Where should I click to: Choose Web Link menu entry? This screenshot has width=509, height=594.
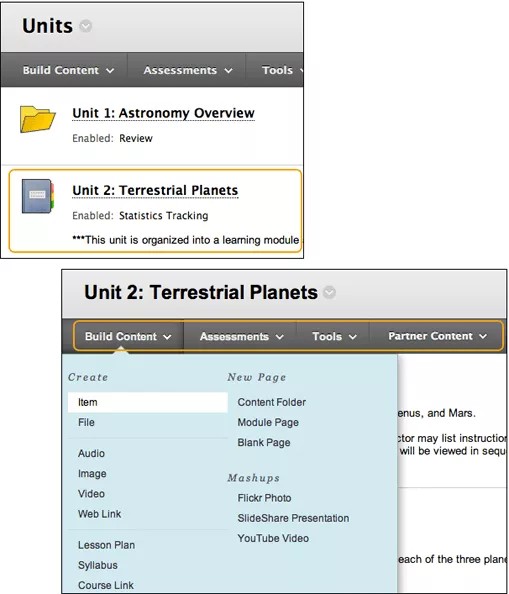coord(100,514)
